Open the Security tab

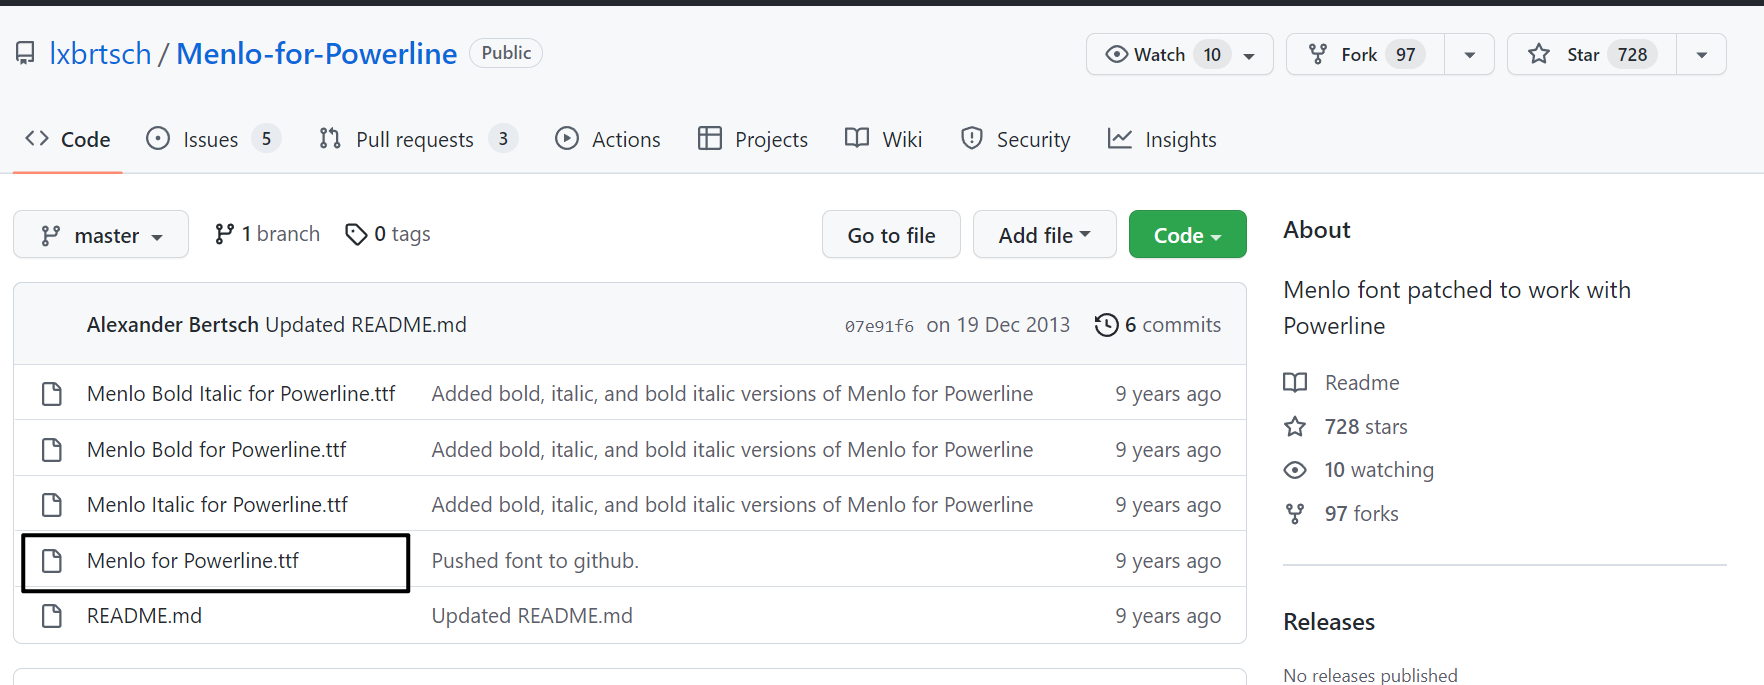pos(1015,139)
